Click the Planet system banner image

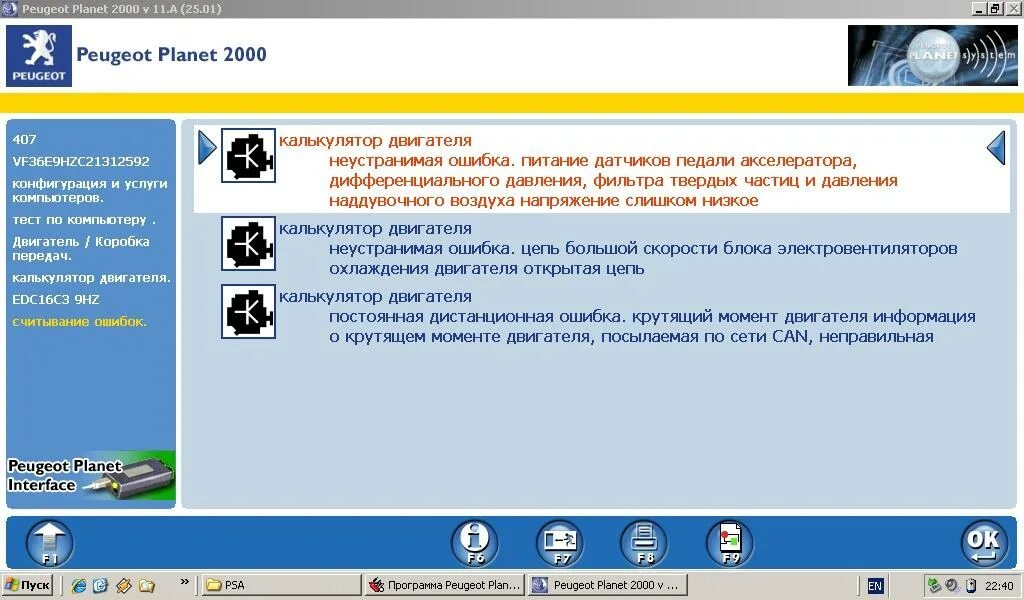[933, 55]
